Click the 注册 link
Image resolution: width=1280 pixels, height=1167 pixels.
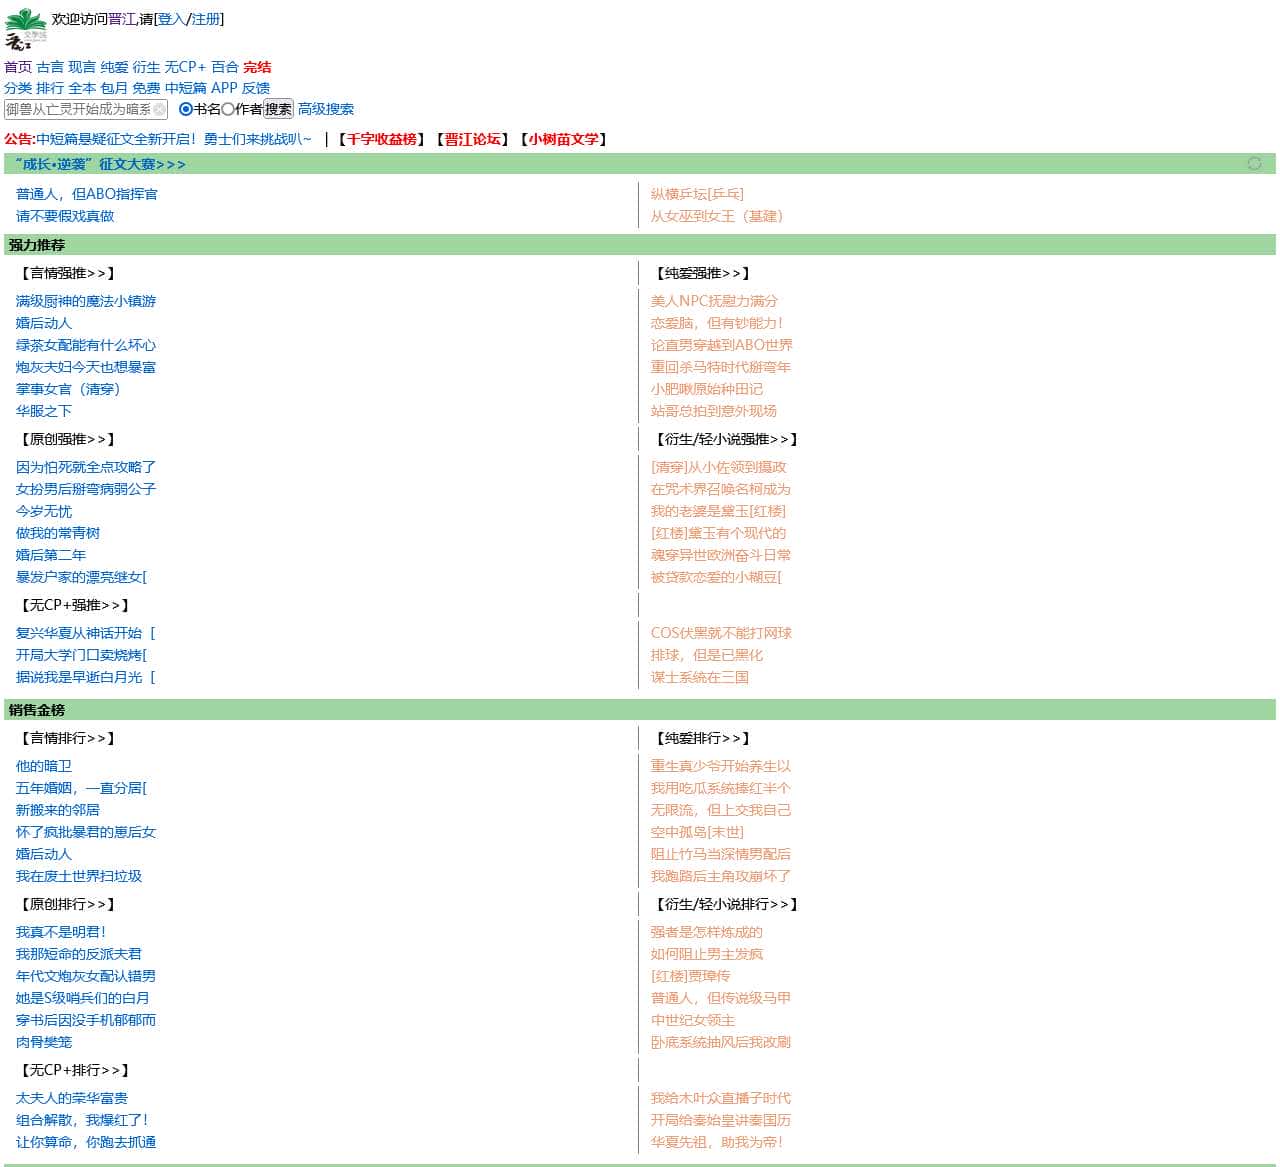tap(206, 19)
